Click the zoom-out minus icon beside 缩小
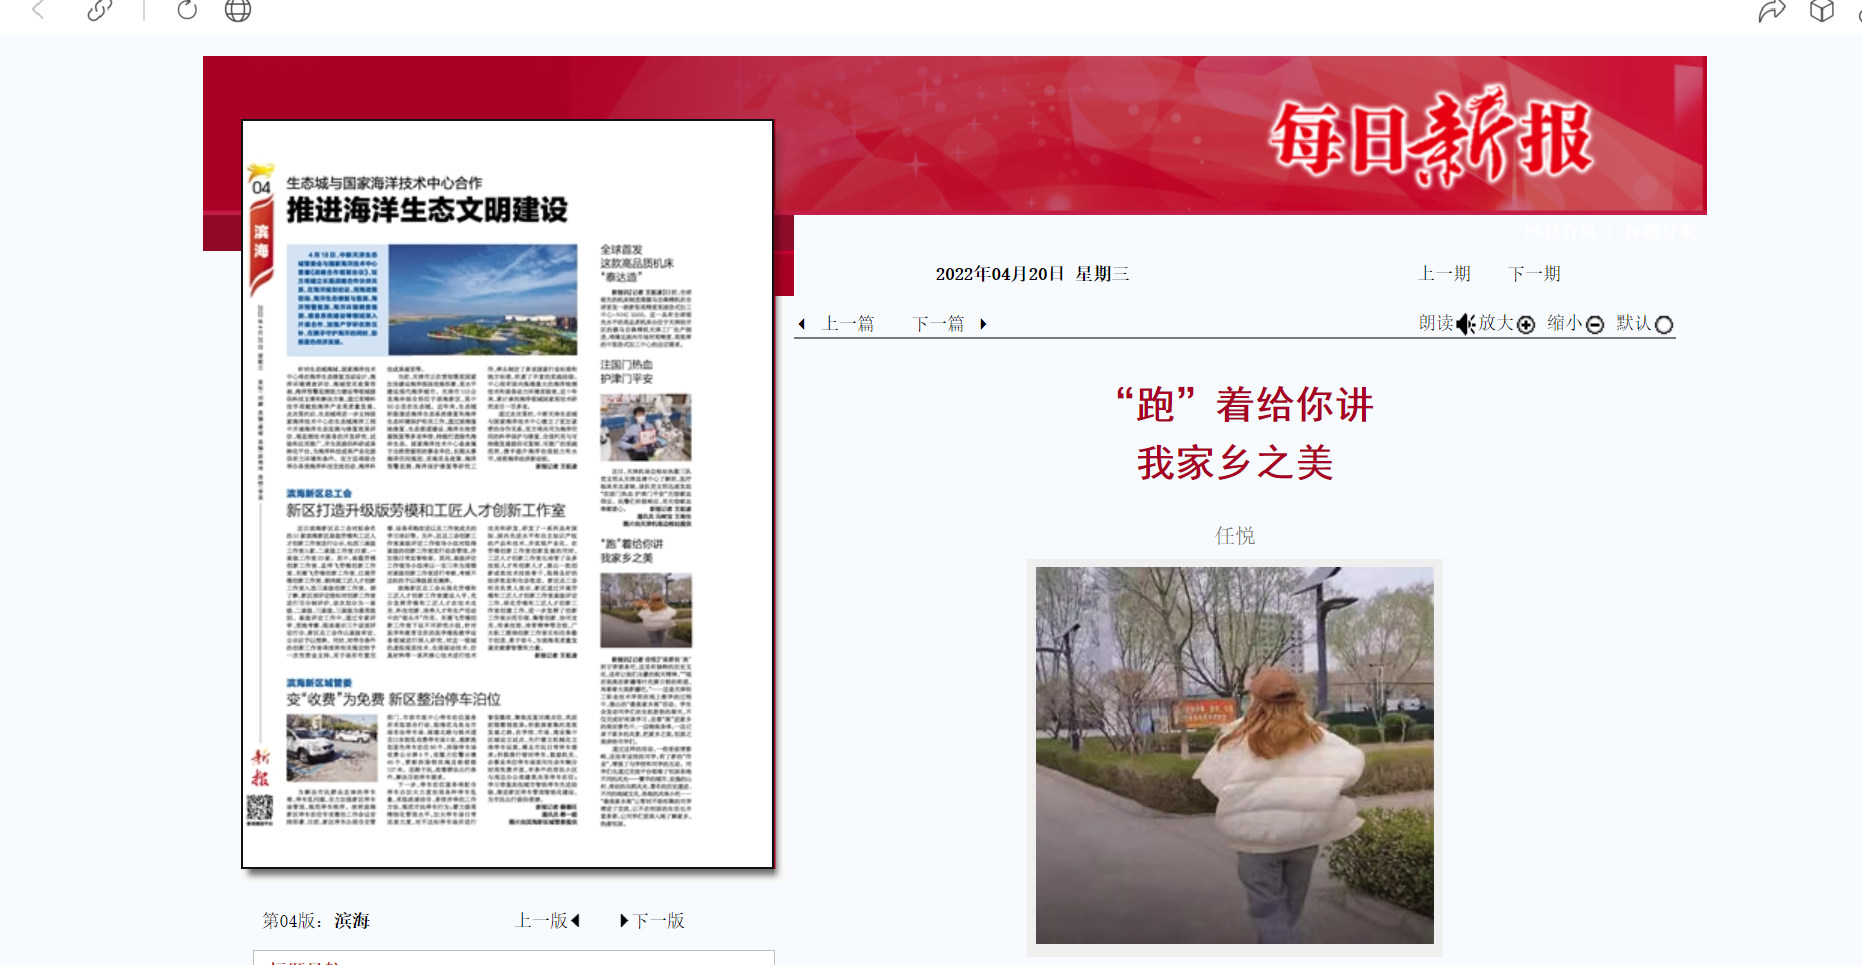The image size is (1862, 965). [x=1595, y=324]
